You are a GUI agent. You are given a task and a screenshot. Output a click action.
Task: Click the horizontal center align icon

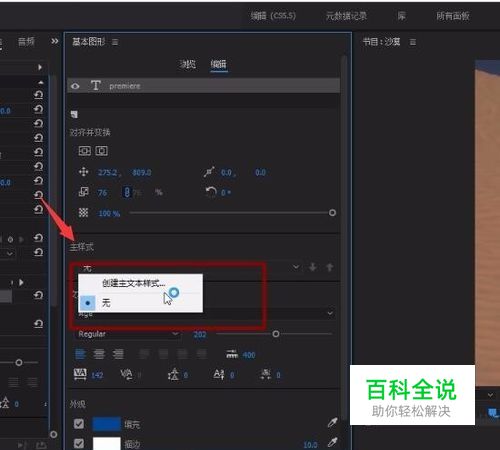[102, 151]
